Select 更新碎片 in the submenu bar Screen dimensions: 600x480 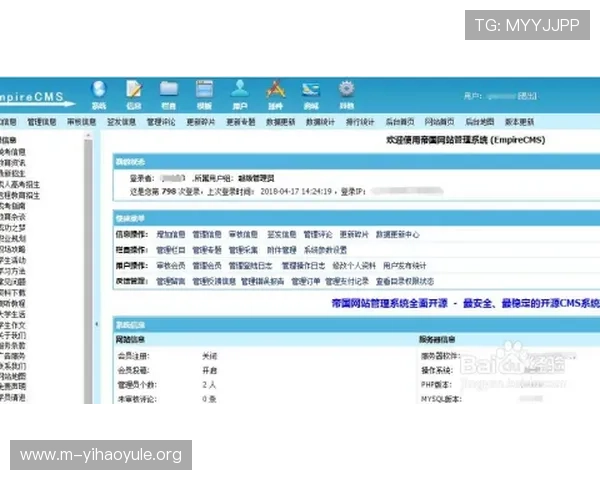pyautogui.click(x=201, y=122)
